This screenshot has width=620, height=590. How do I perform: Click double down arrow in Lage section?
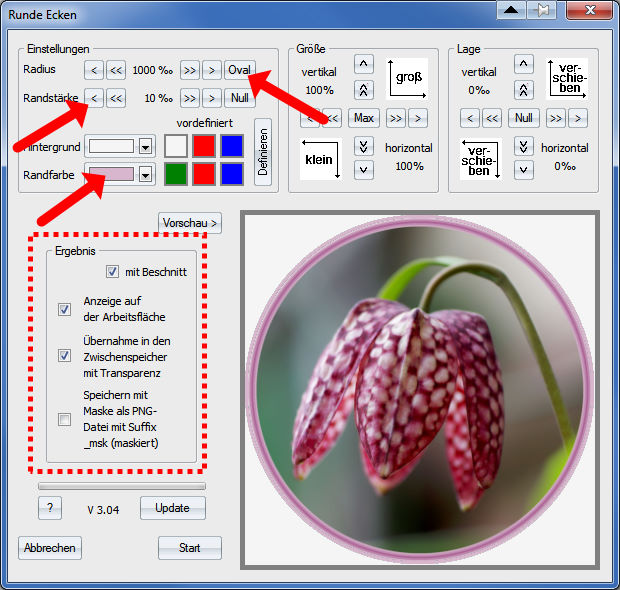click(x=523, y=146)
